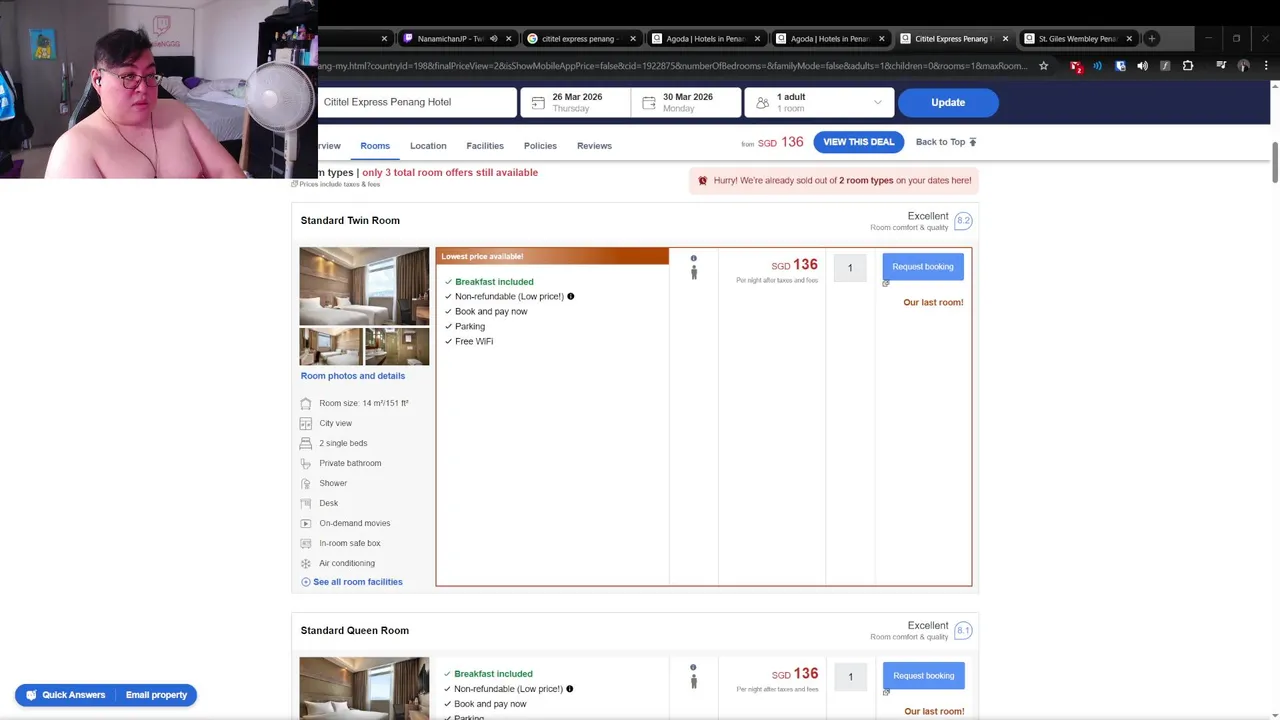Go to the Reviews section tab
Viewport: 1280px width, 720px height.
[x=594, y=146]
